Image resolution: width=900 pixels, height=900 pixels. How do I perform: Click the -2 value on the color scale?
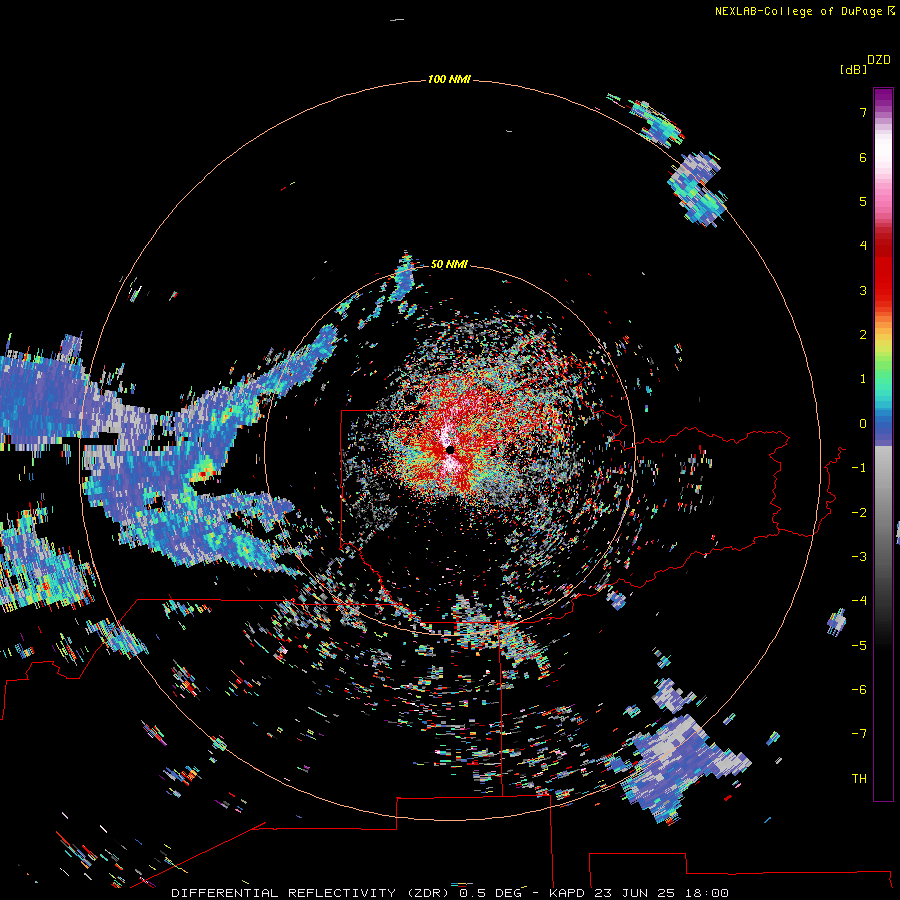click(859, 513)
